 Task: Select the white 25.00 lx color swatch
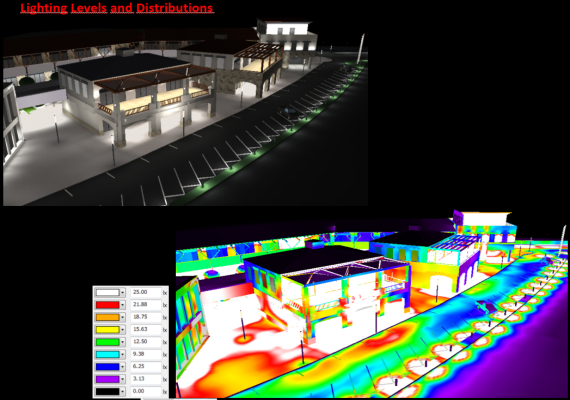(x=107, y=292)
